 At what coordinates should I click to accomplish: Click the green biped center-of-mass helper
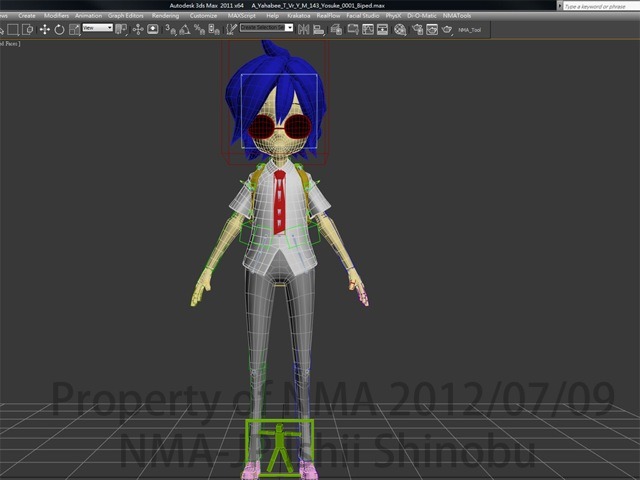pyautogui.click(x=280, y=448)
